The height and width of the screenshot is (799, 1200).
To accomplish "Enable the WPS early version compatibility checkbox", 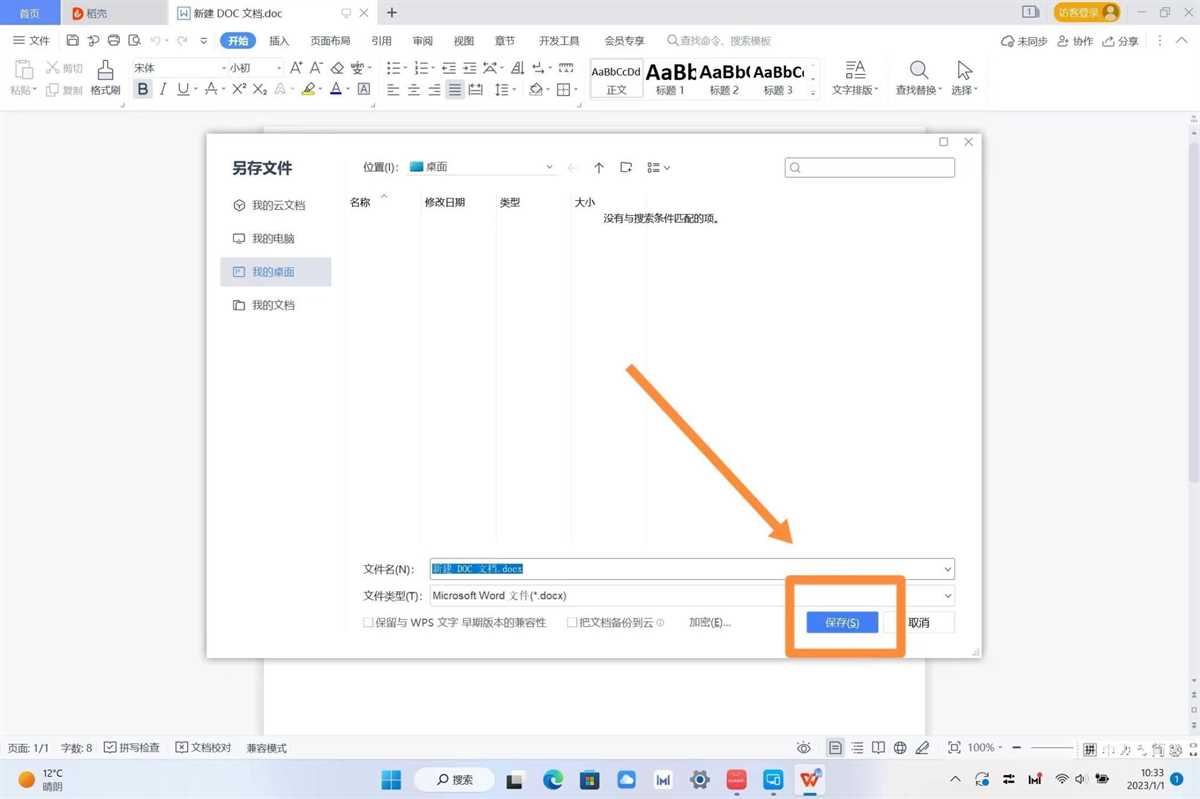I will [368, 623].
